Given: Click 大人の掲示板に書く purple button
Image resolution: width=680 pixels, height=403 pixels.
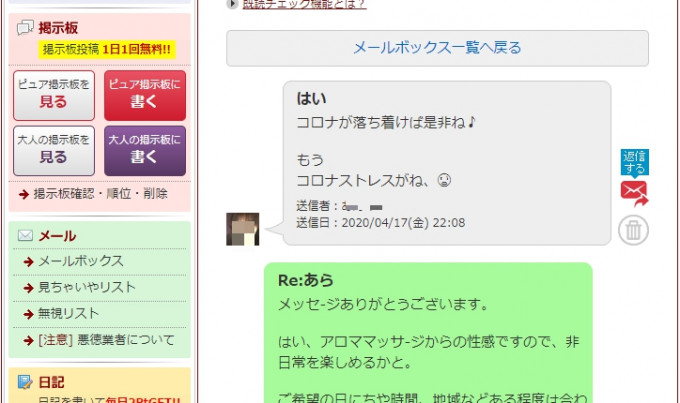Looking at the screenshot, I should tap(145, 151).
